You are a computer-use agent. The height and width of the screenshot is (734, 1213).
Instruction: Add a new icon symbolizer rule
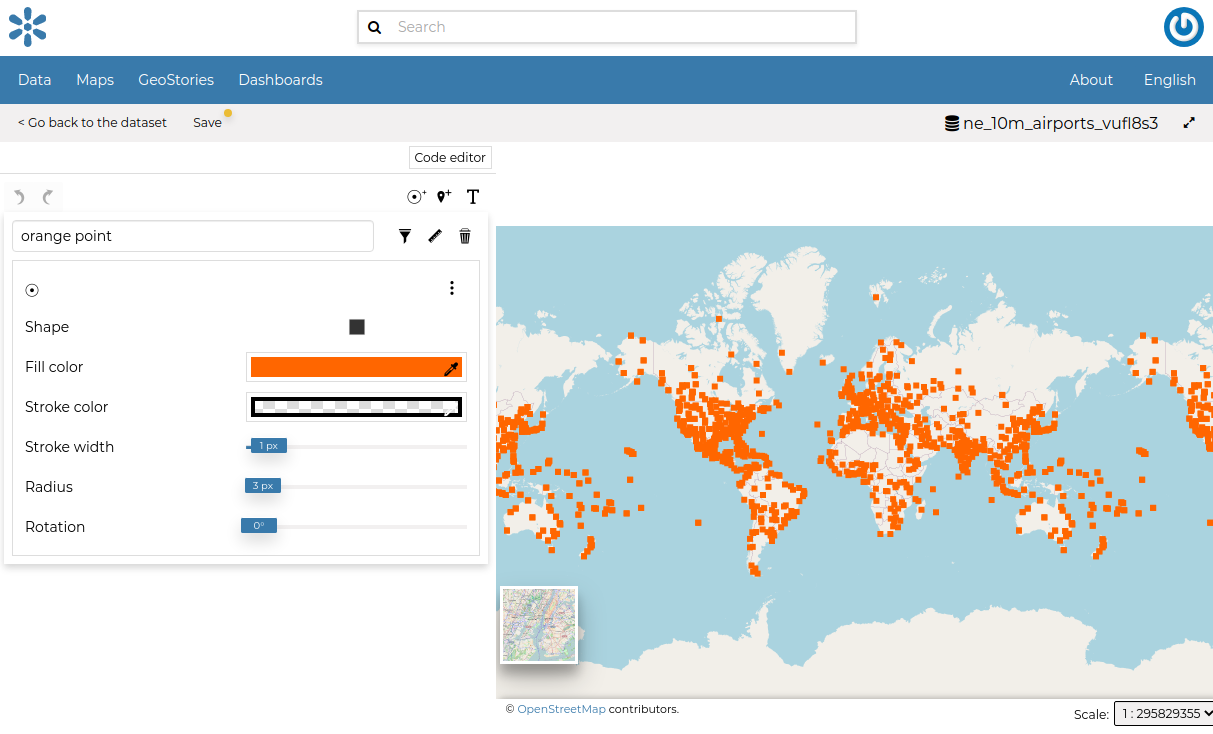pyautogui.click(x=444, y=197)
